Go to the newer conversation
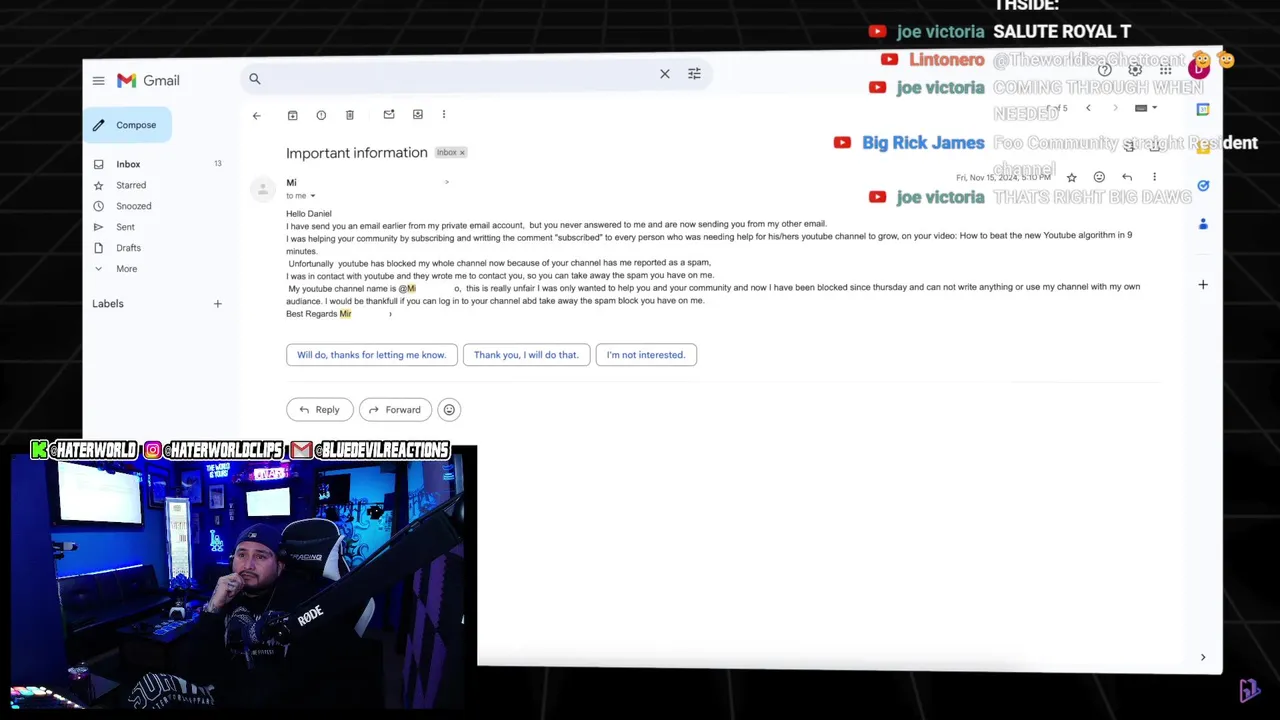 (x=1088, y=108)
